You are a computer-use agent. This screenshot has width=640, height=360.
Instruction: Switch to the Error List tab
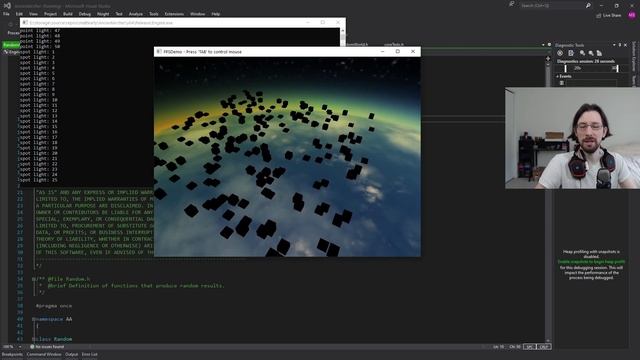(x=89, y=354)
